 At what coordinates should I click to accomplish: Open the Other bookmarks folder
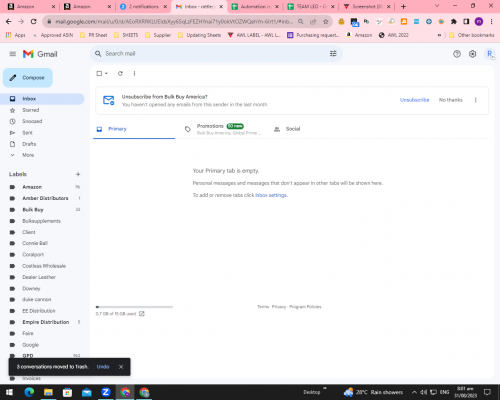point(472,35)
